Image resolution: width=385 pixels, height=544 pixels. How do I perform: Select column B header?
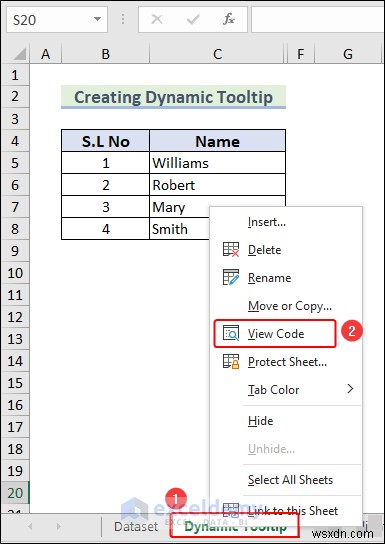pos(105,54)
